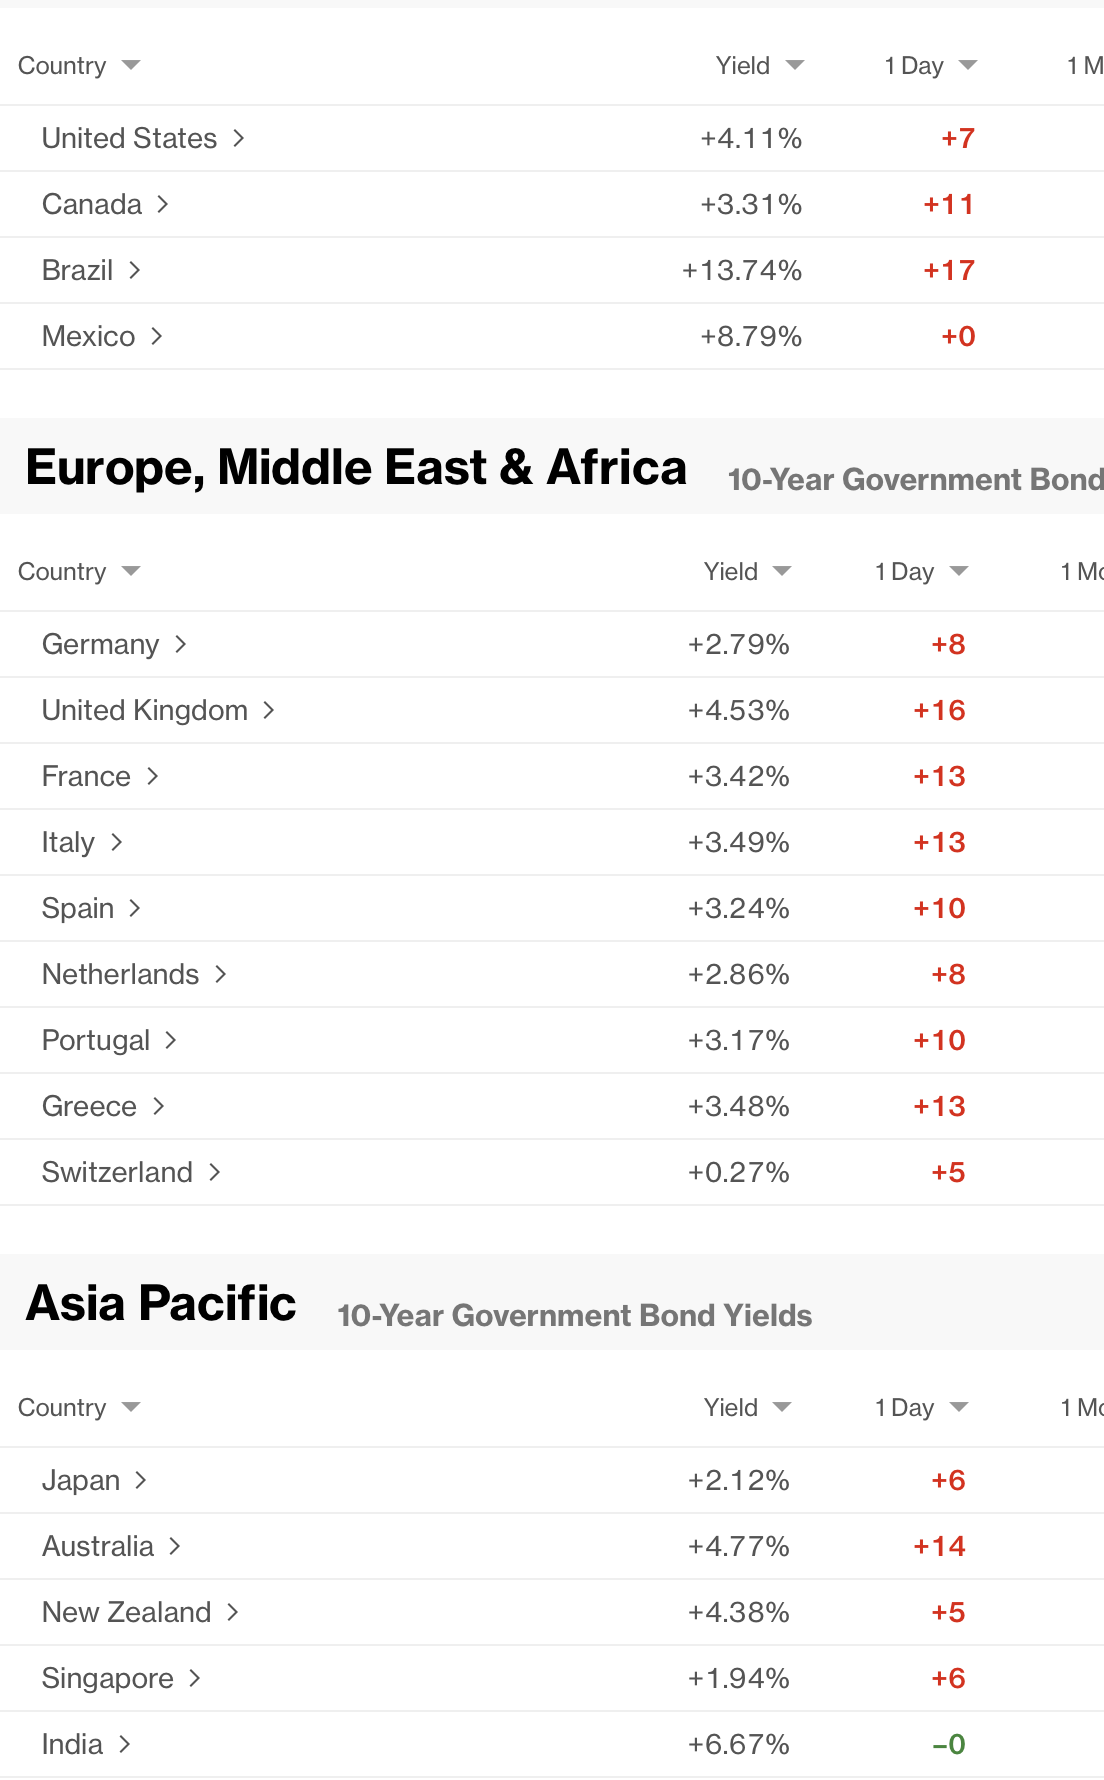Select the Switzerland row link

[x=117, y=1172]
